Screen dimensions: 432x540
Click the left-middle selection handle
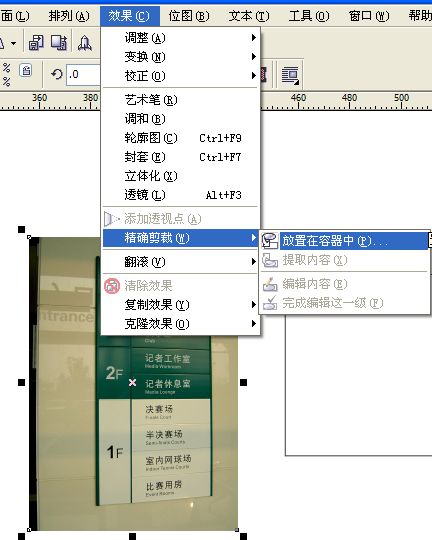[x=21, y=382]
